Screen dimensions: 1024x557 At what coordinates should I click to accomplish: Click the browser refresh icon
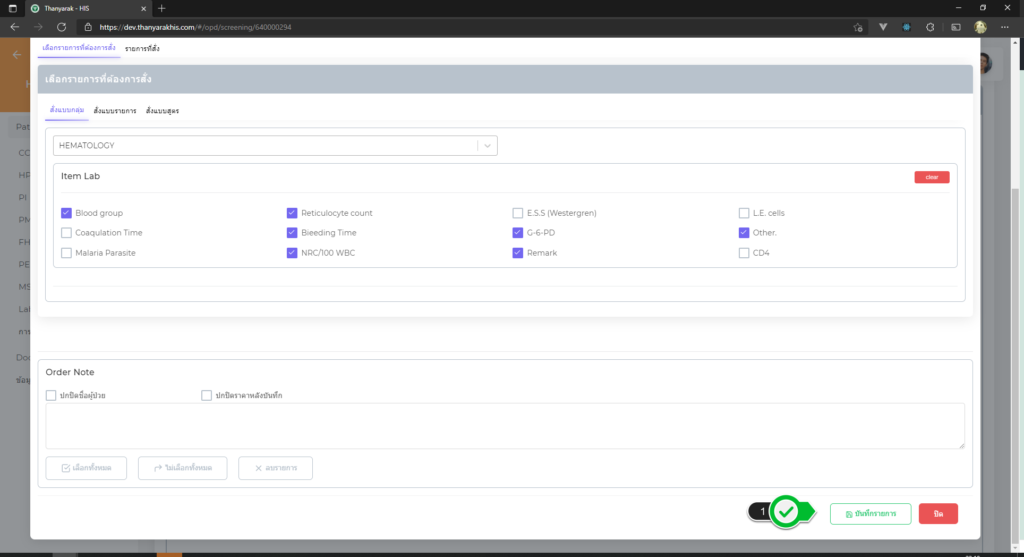[62, 27]
